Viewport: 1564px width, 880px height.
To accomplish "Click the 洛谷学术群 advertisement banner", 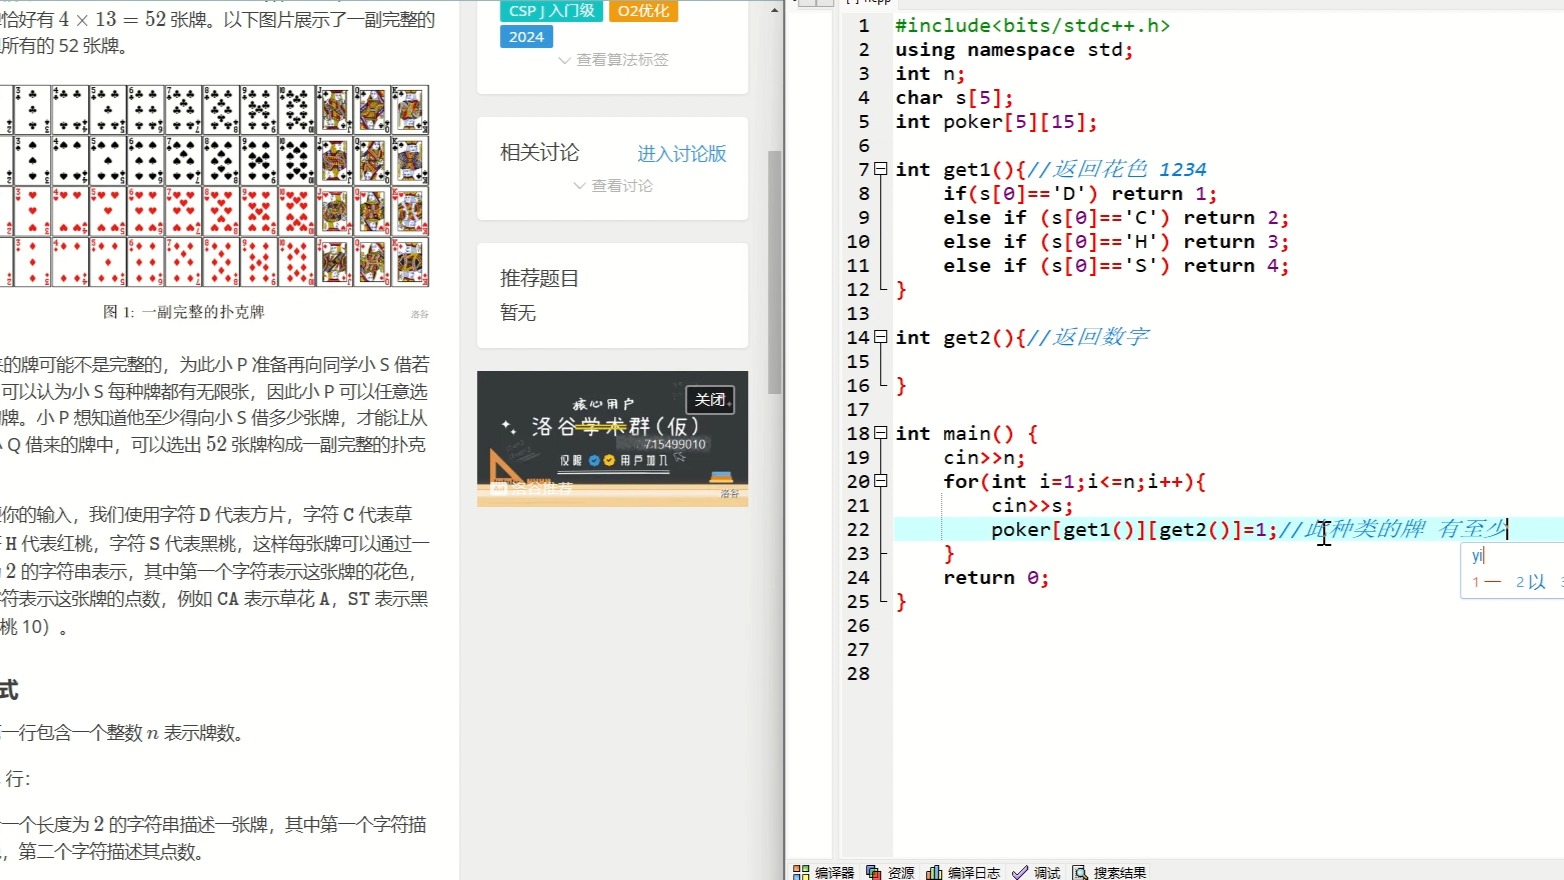I will click(x=612, y=439).
